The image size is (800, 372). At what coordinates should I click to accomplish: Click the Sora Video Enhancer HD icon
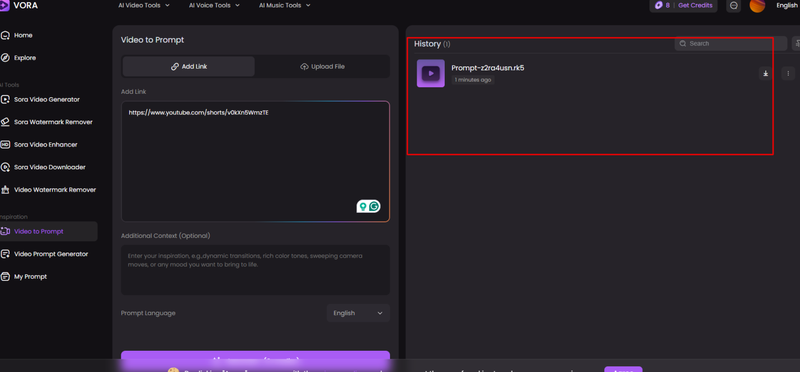click(5, 144)
